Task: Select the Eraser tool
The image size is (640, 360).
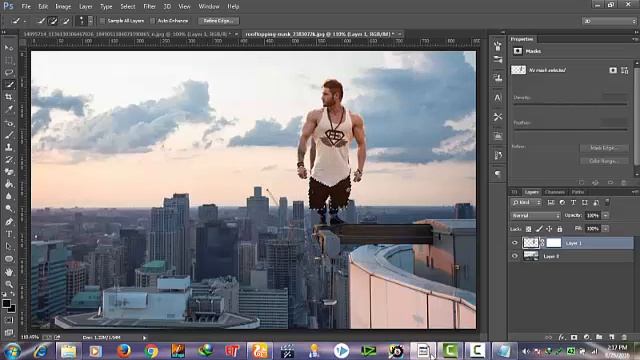Action: click(9, 172)
